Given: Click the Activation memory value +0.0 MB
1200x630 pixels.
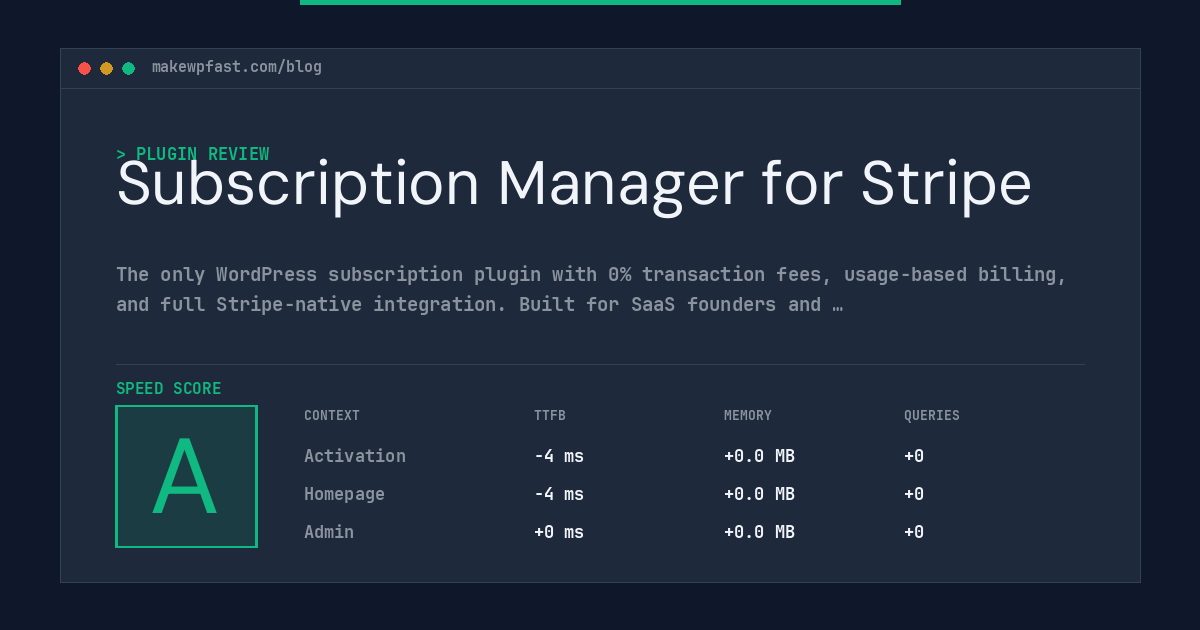Looking at the screenshot, I should click(759, 456).
